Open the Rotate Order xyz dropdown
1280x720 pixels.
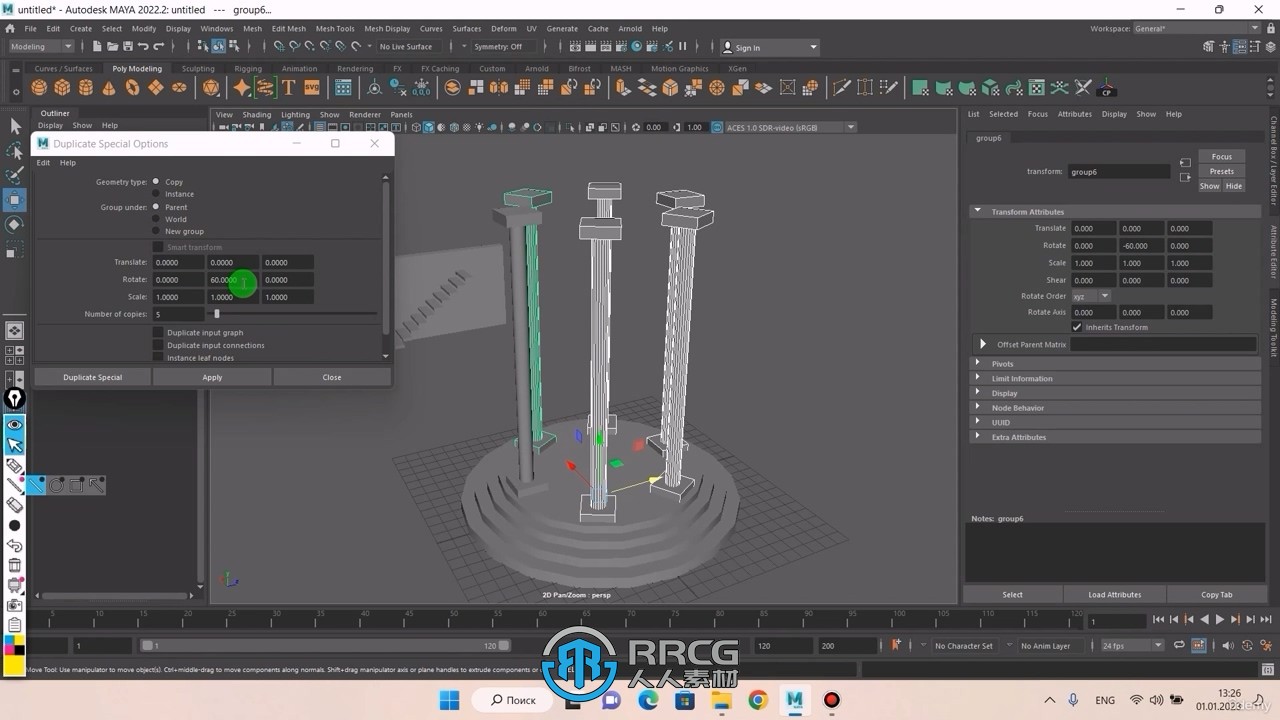(x=1091, y=296)
